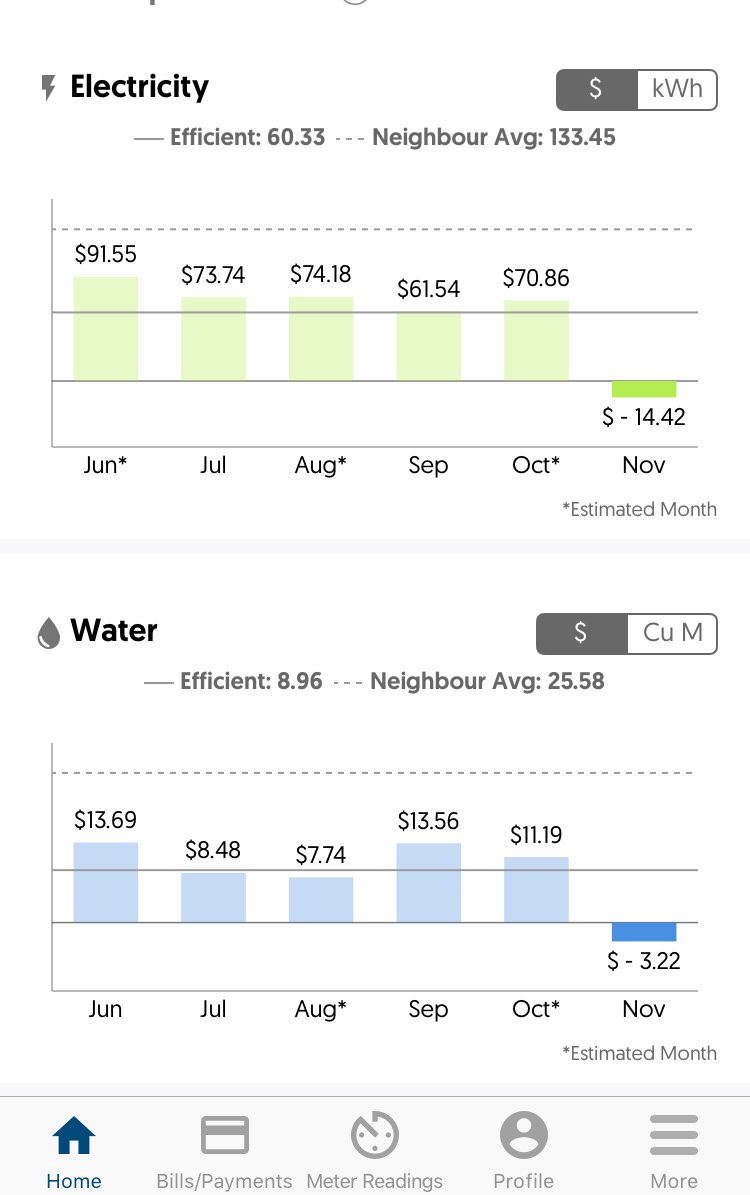Tap the Water droplet icon
The width and height of the screenshot is (750, 1195).
click(48, 633)
